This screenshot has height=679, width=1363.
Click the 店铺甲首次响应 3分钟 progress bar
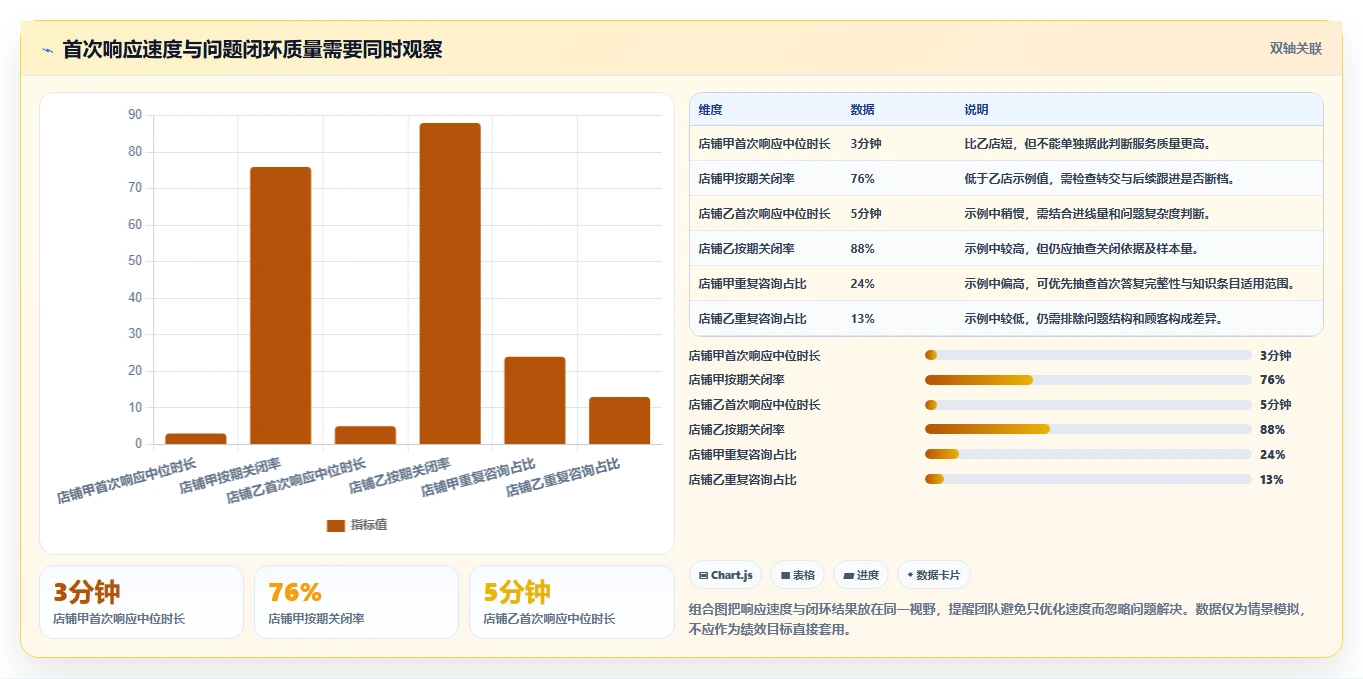click(1088, 355)
